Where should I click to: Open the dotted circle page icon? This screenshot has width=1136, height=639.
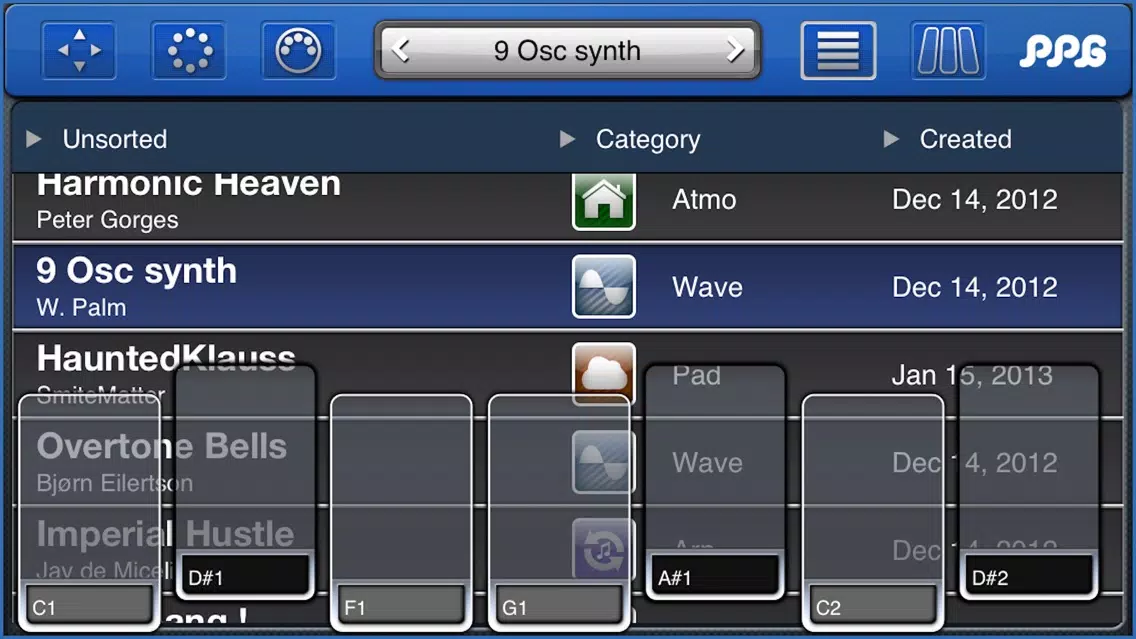pyautogui.click(x=189, y=51)
